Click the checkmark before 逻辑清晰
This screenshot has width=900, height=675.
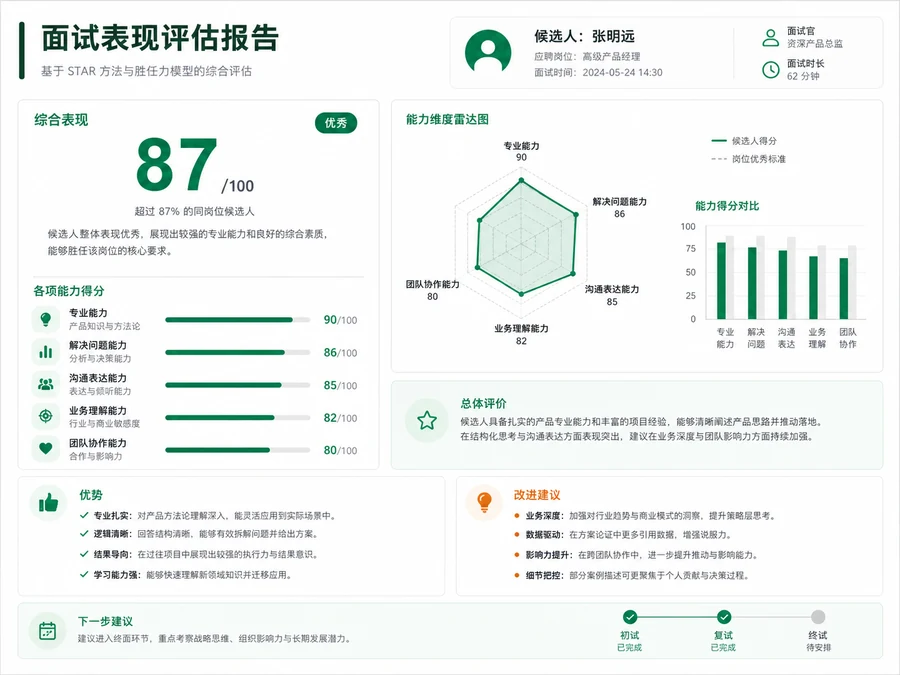(84, 534)
